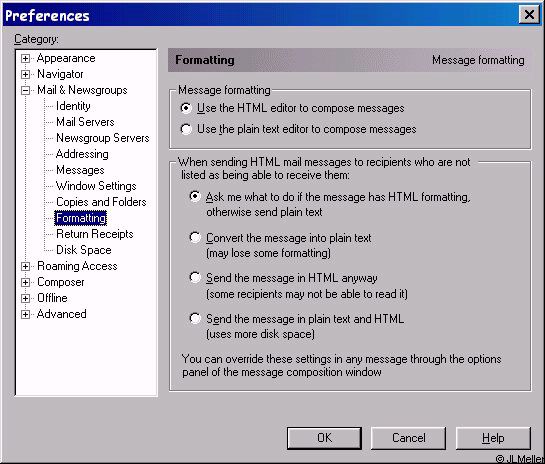The image size is (545, 464).
Task: Click the Cancel button
Action: pos(408,438)
